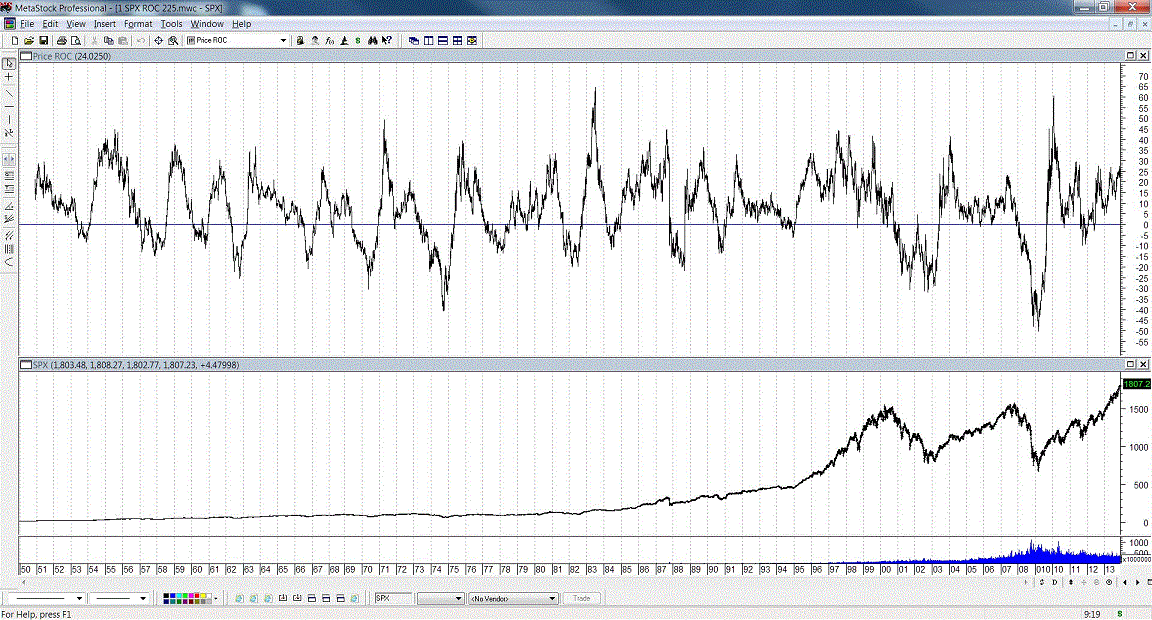Click the binoculars search icon
This screenshot has width=1152, height=620.
pyautogui.click(x=372, y=40)
